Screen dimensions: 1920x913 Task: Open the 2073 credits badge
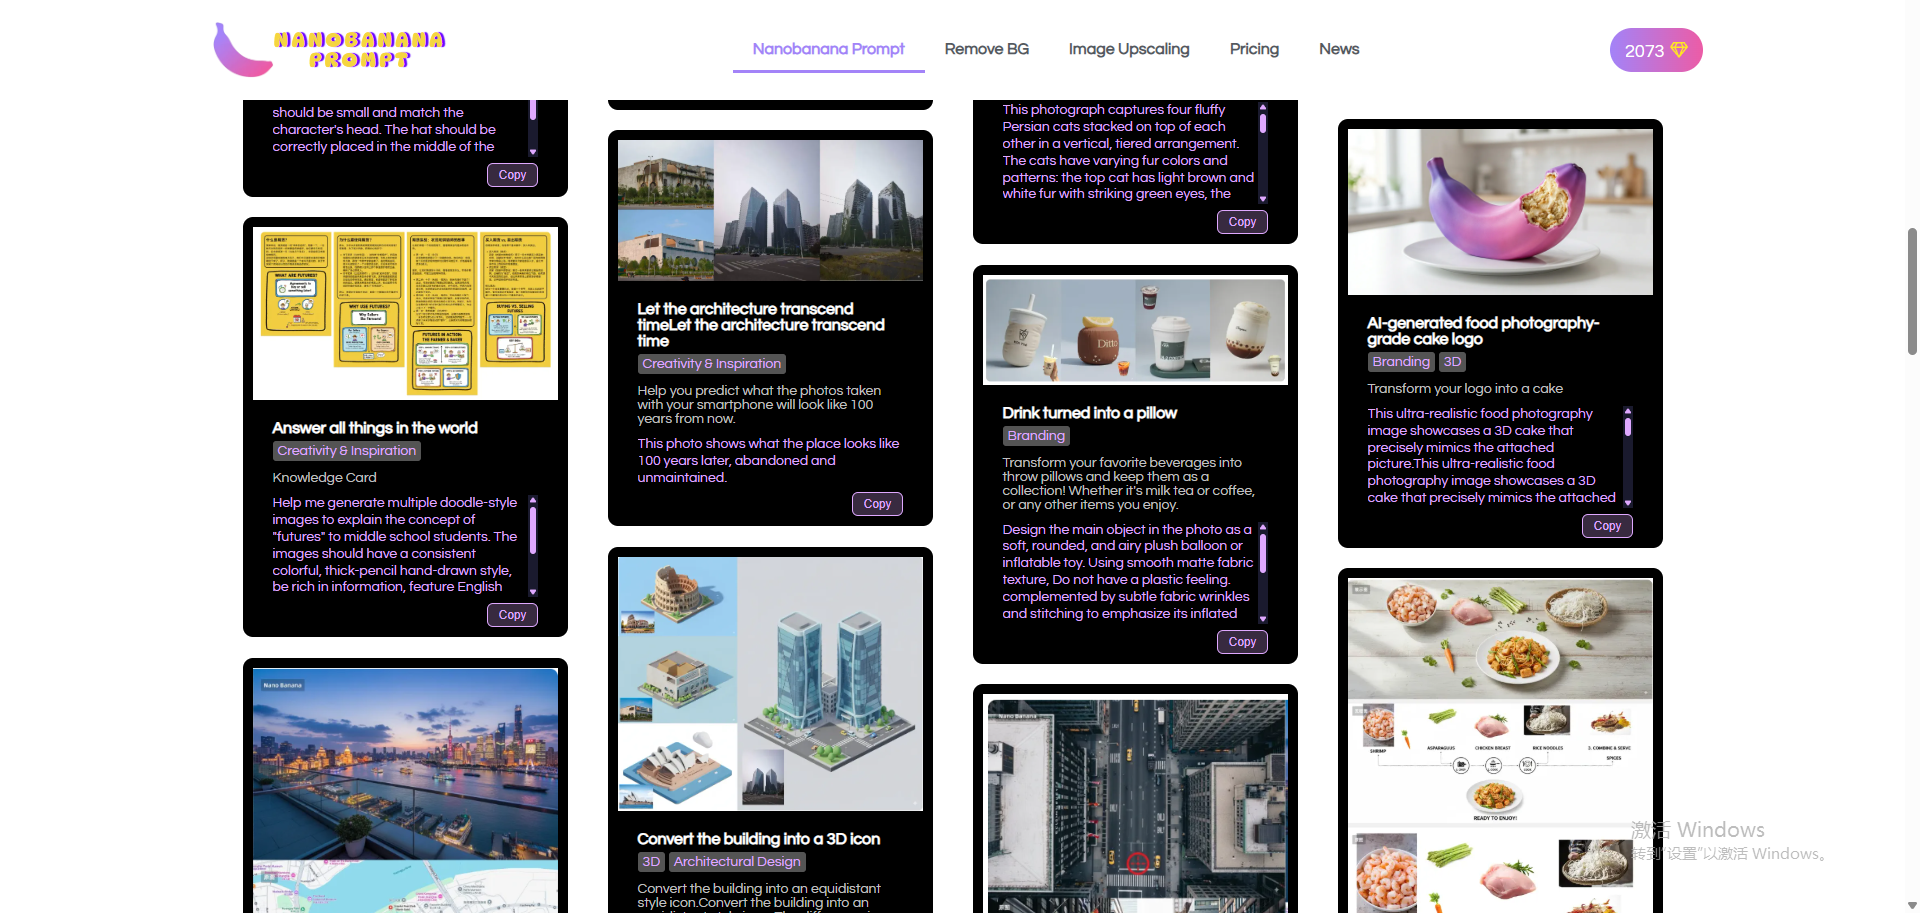(1655, 49)
